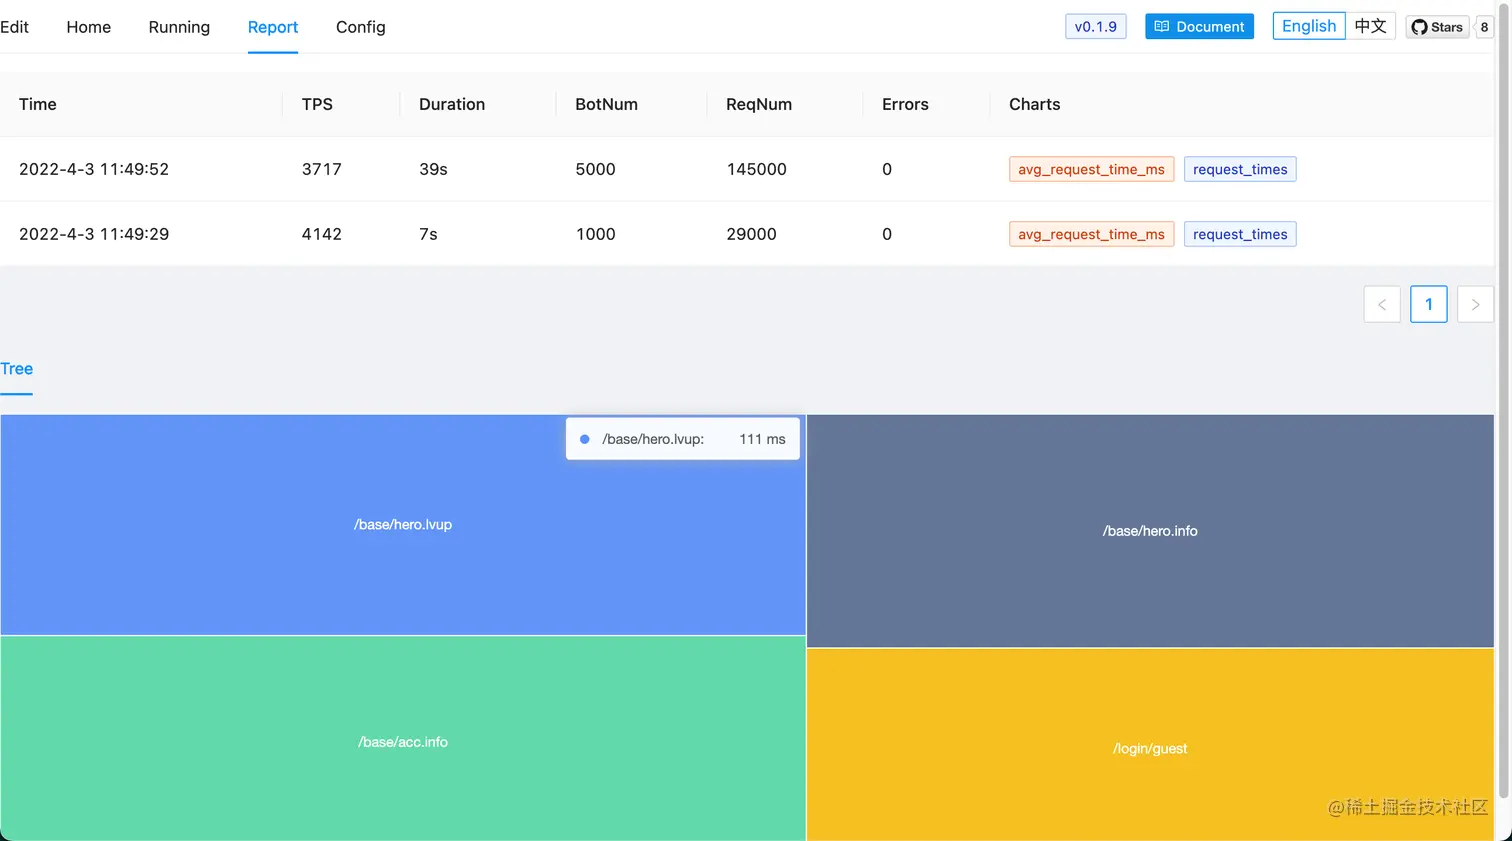Go to the Home tab
The height and width of the screenshot is (841, 1512).
(88, 27)
